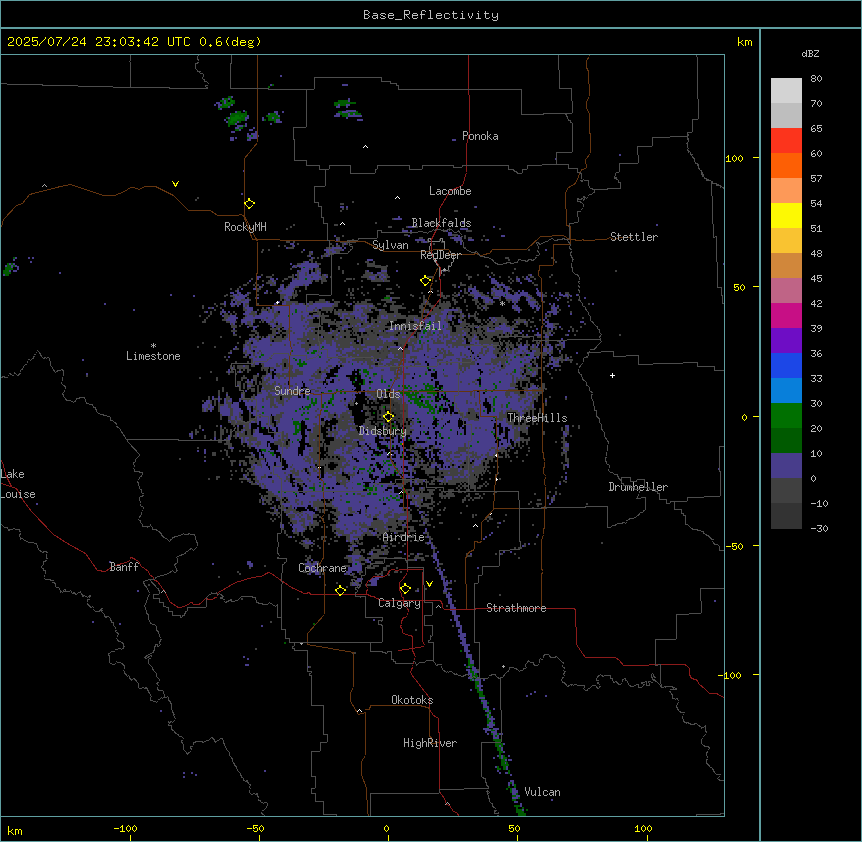Click the Sundre label
This screenshot has height=842, width=862.
(292, 391)
